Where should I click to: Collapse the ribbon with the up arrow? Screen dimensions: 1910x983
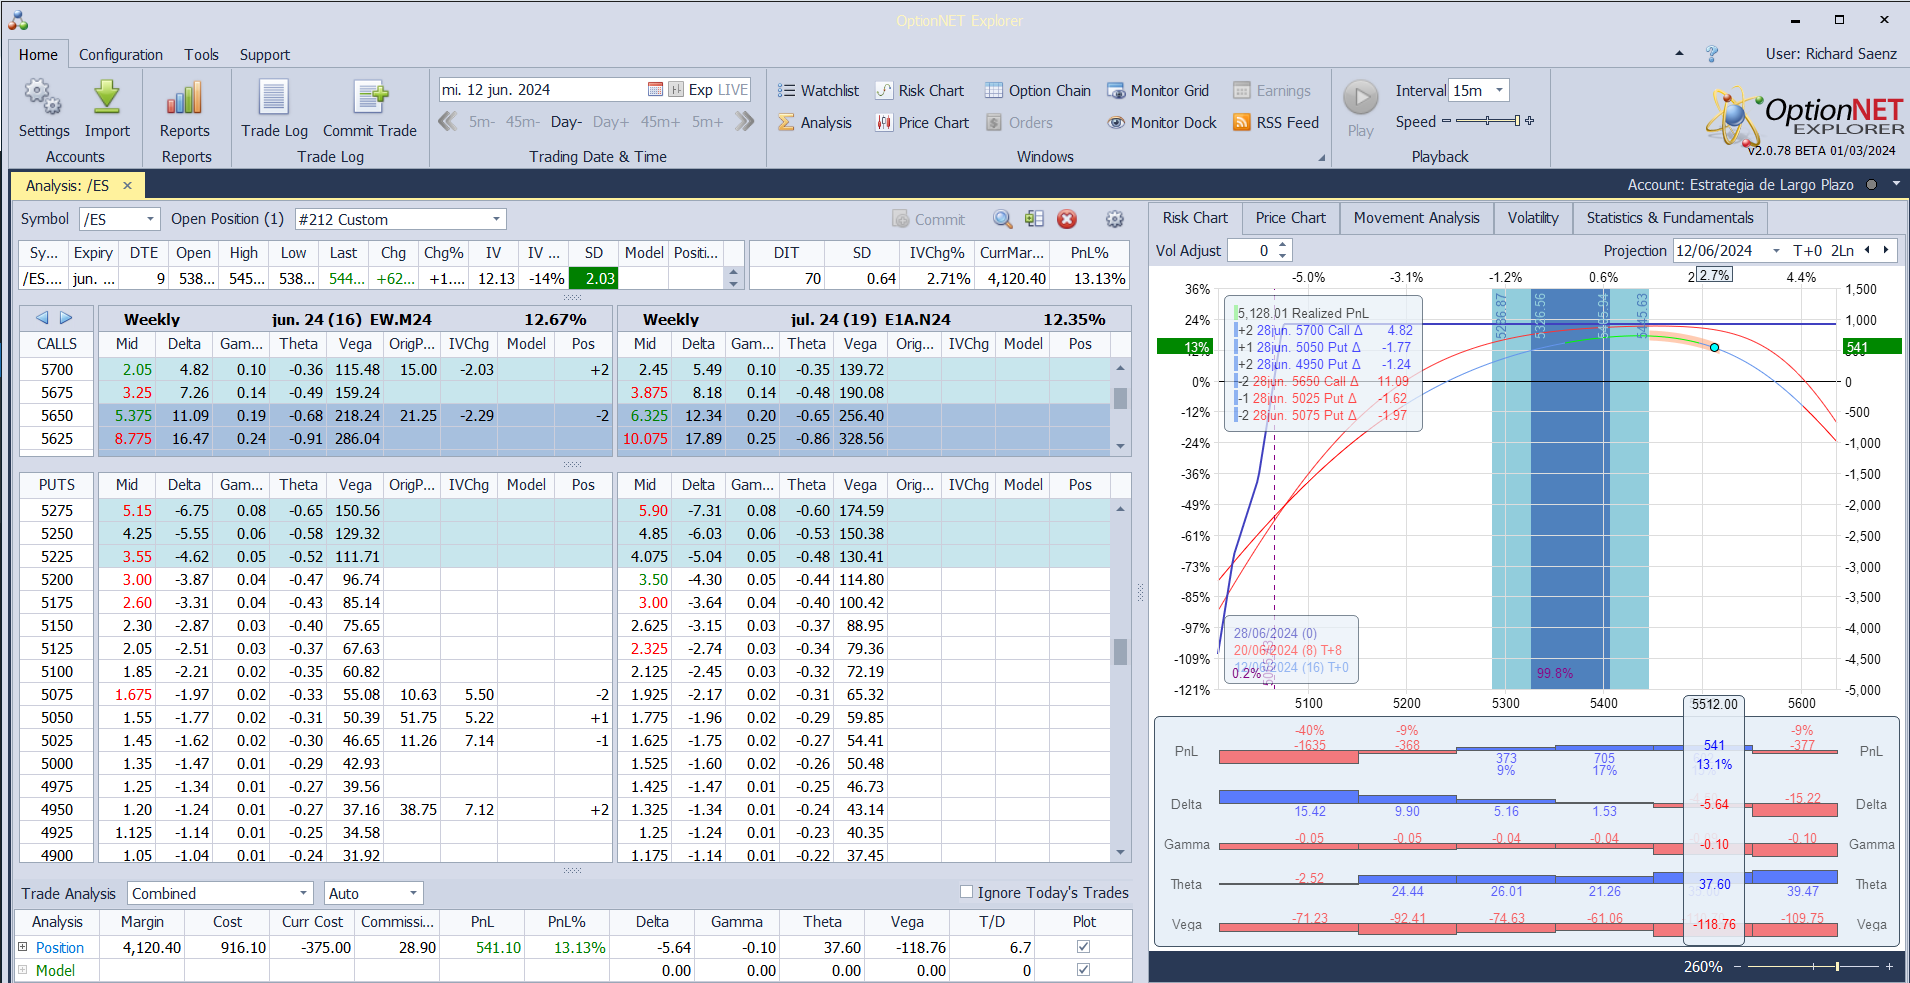coord(1679,54)
